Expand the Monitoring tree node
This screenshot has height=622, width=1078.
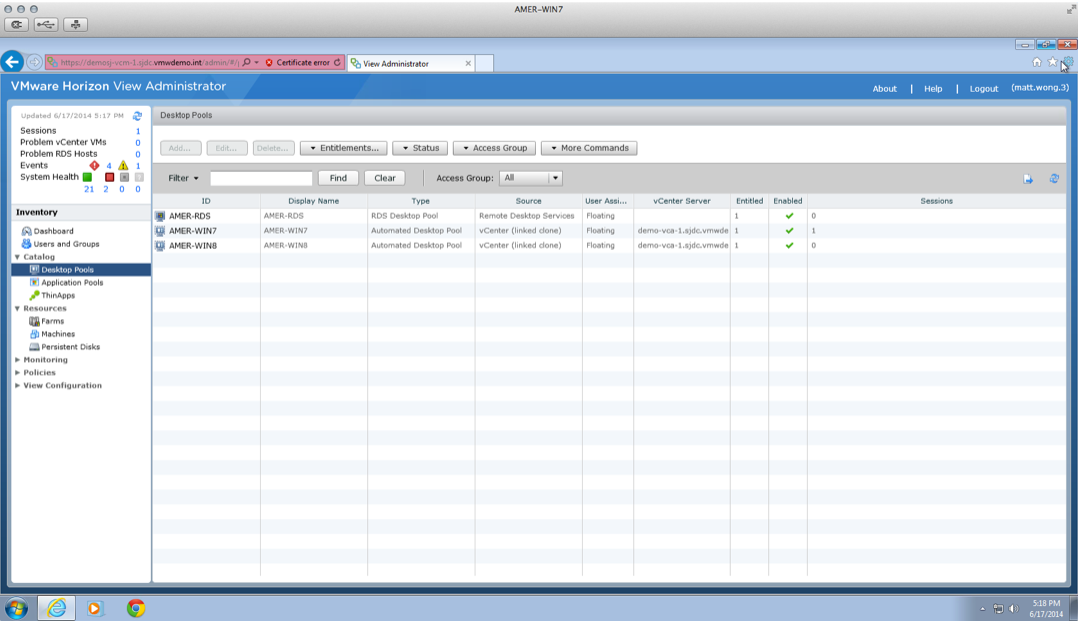click(17, 359)
